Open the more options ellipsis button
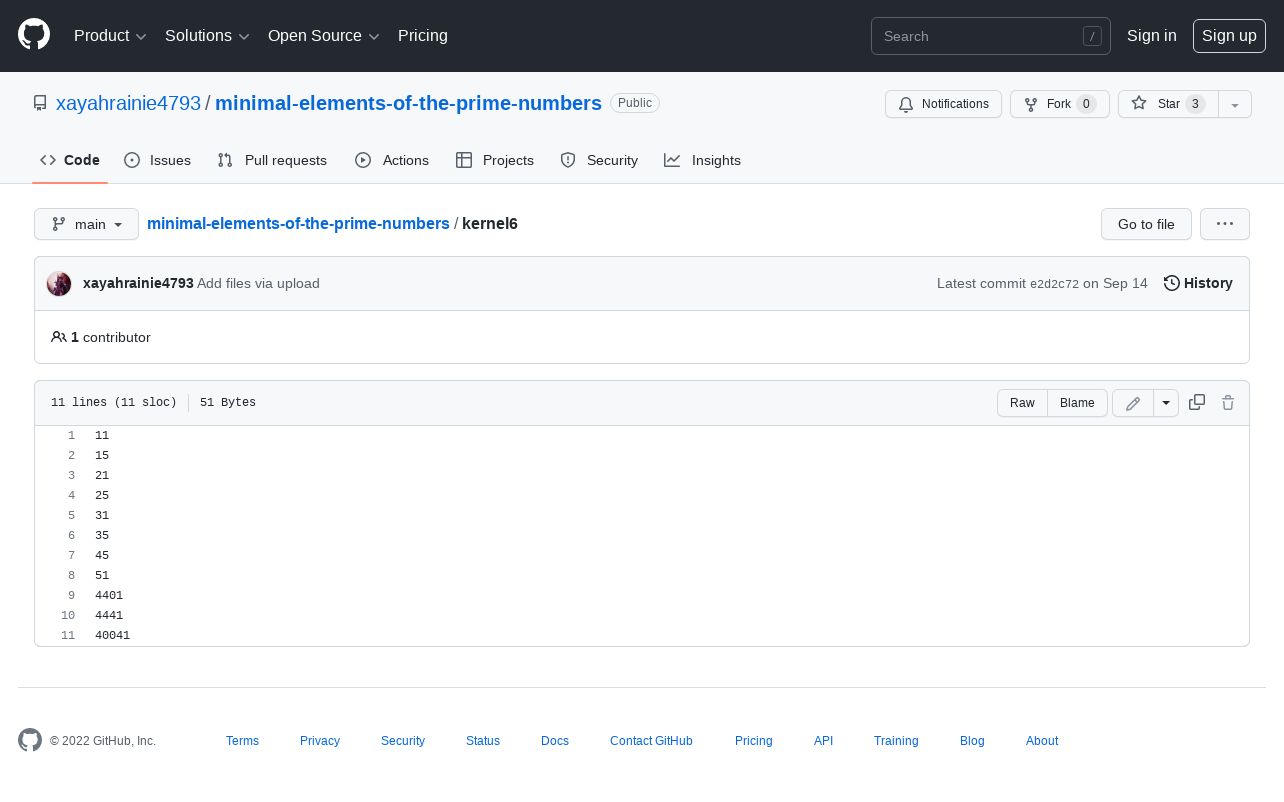 point(1225,224)
